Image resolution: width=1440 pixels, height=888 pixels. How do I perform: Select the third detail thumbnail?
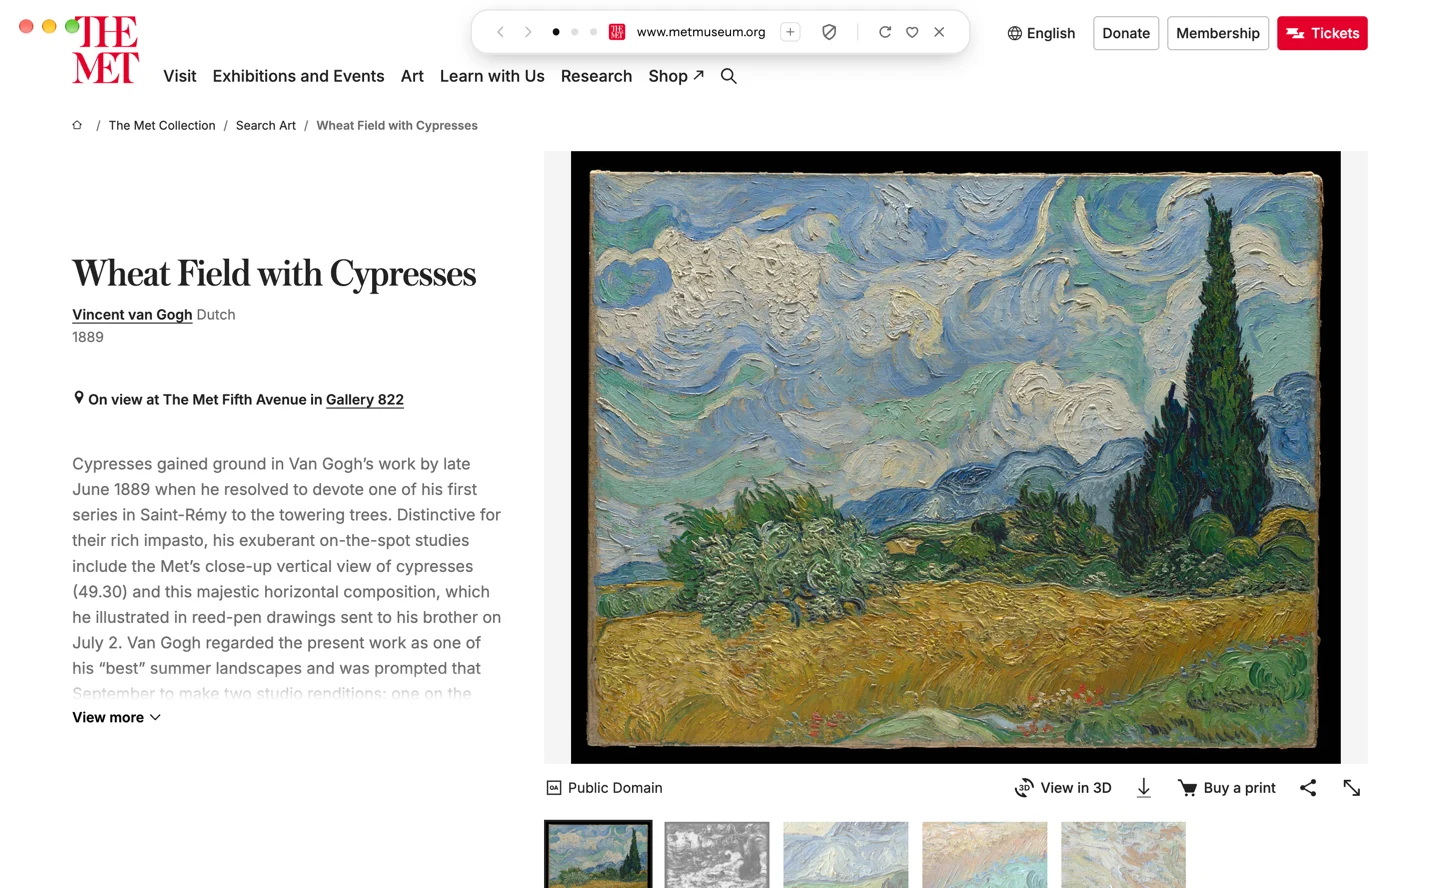coord(846,855)
